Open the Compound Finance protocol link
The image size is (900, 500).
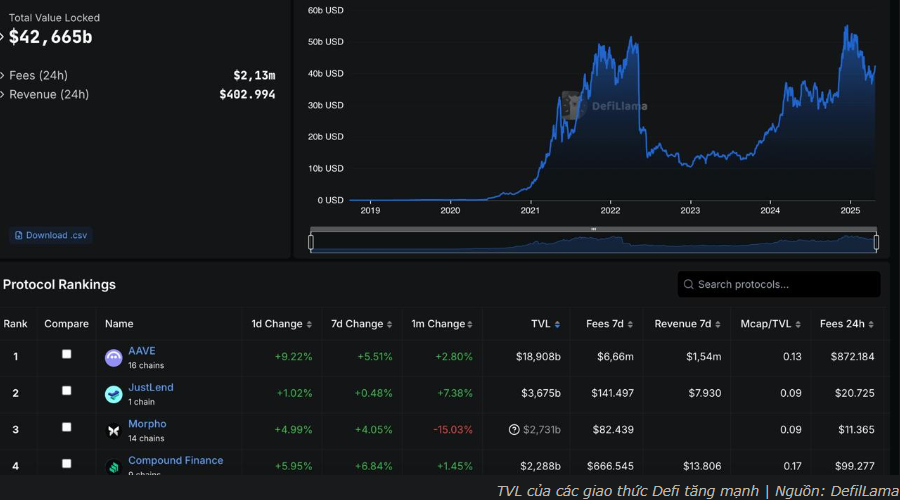click(x=176, y=460)
